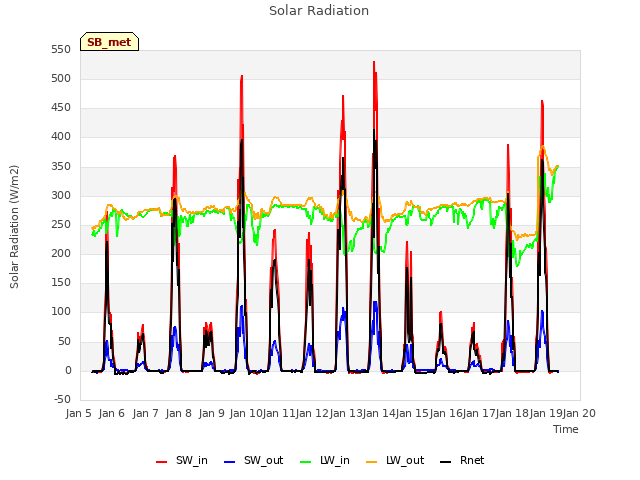Click the -50 y-axis tick label
Screen dimensions: 640x480
[x=62, y=400]
